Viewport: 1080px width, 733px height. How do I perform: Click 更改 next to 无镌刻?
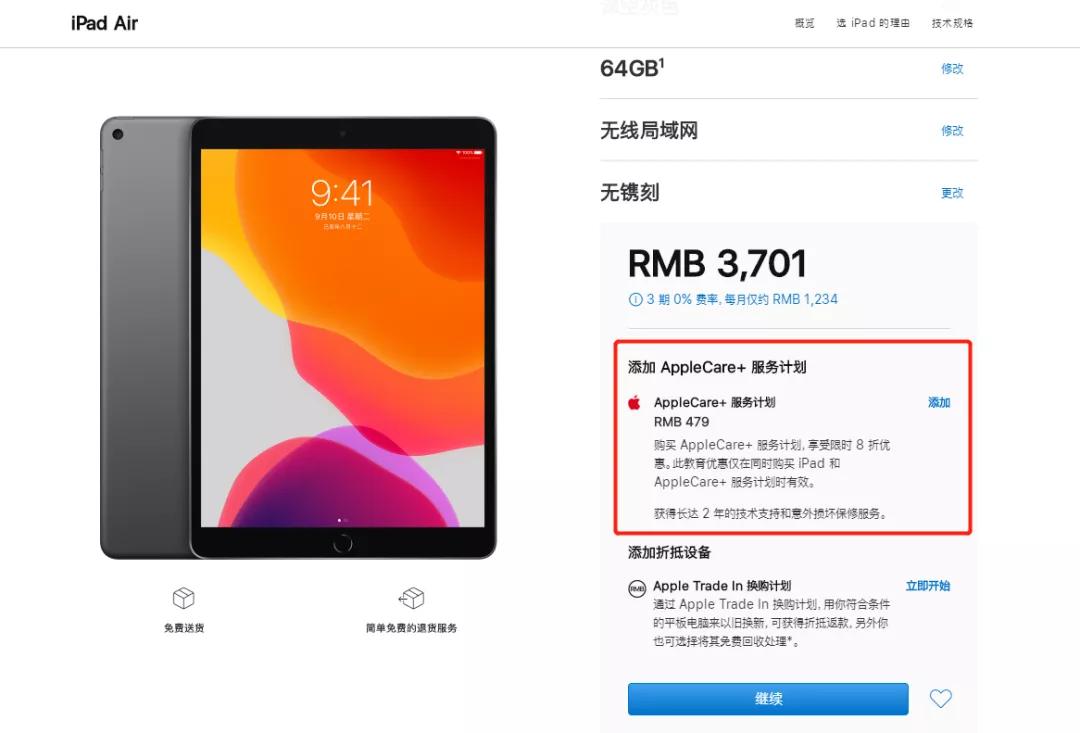pyautogui.click(x=953, y=193)
